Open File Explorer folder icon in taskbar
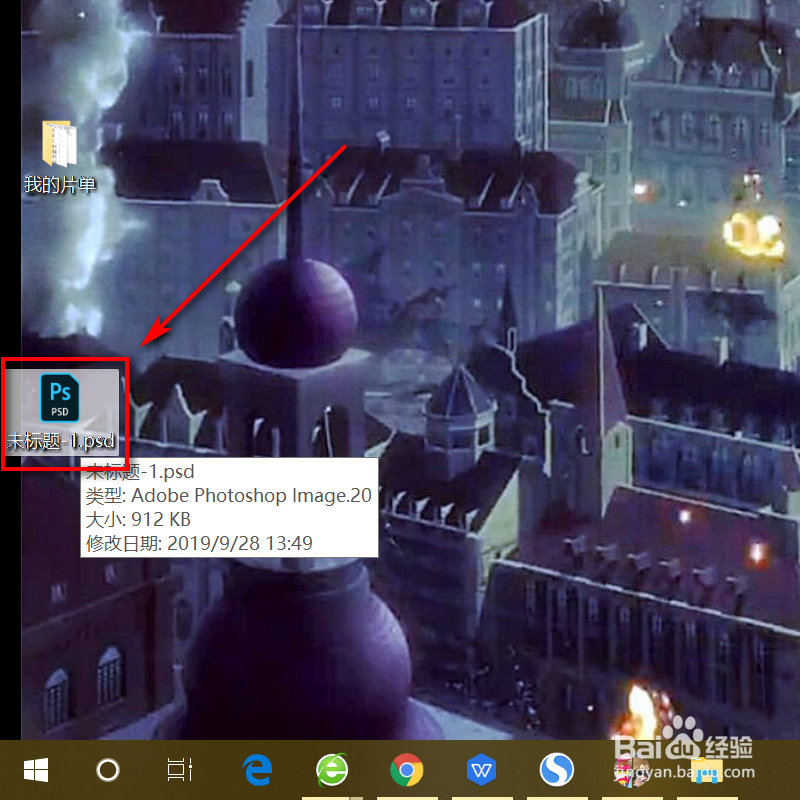 coord(707,770)
